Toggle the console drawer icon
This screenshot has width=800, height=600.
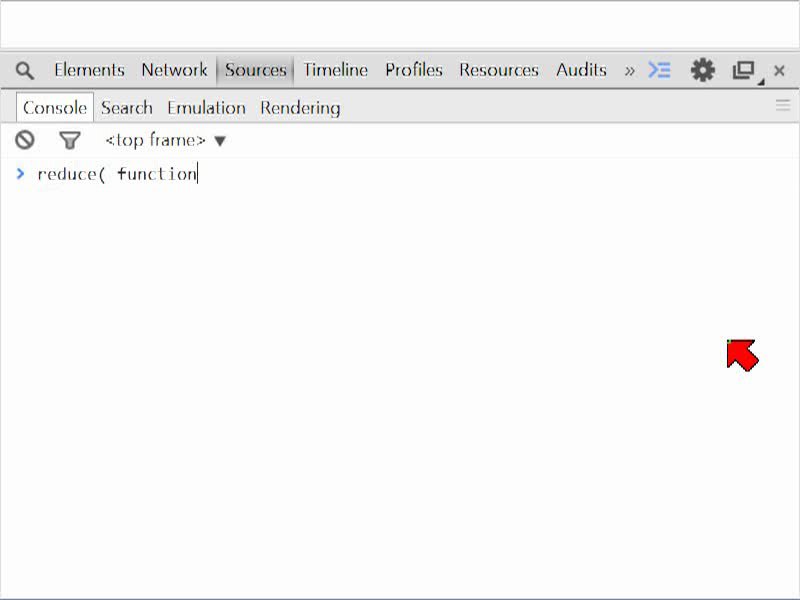coord(659,70)
